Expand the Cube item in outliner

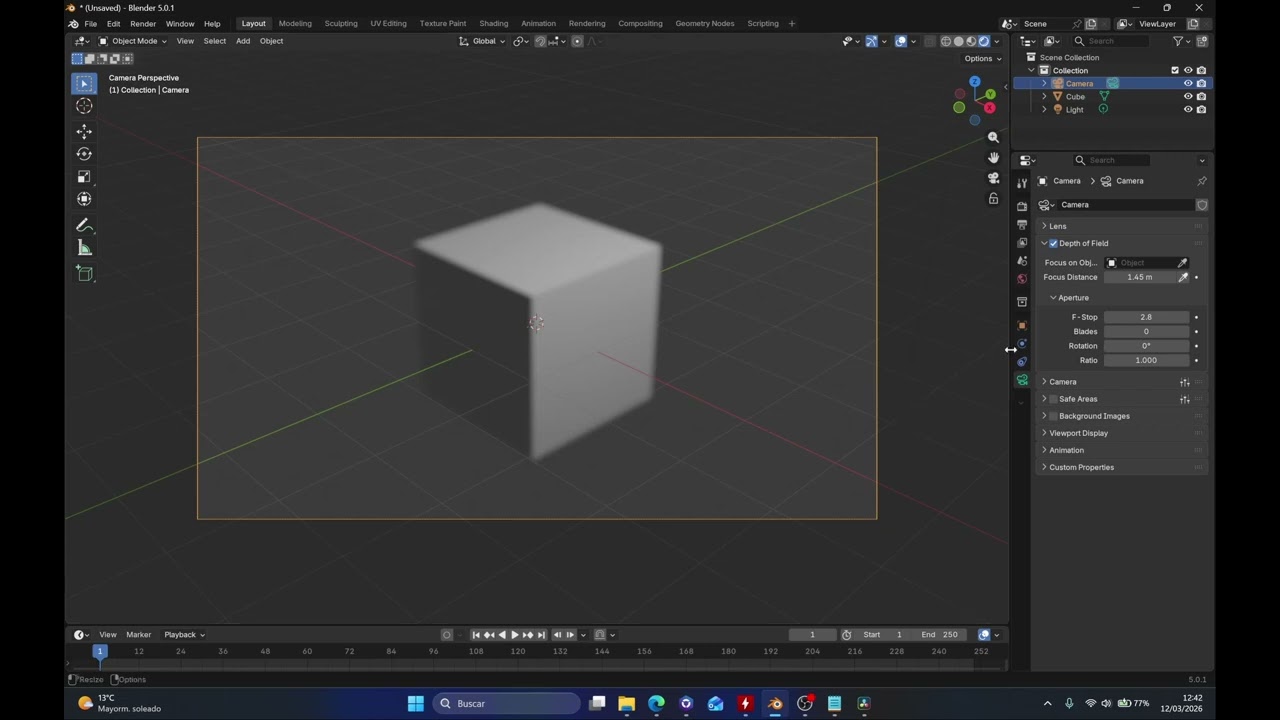click(x=1044, y=96)
